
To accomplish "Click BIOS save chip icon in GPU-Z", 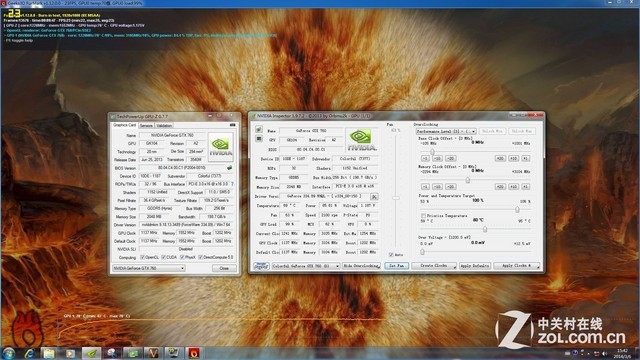I will [230, 168].
